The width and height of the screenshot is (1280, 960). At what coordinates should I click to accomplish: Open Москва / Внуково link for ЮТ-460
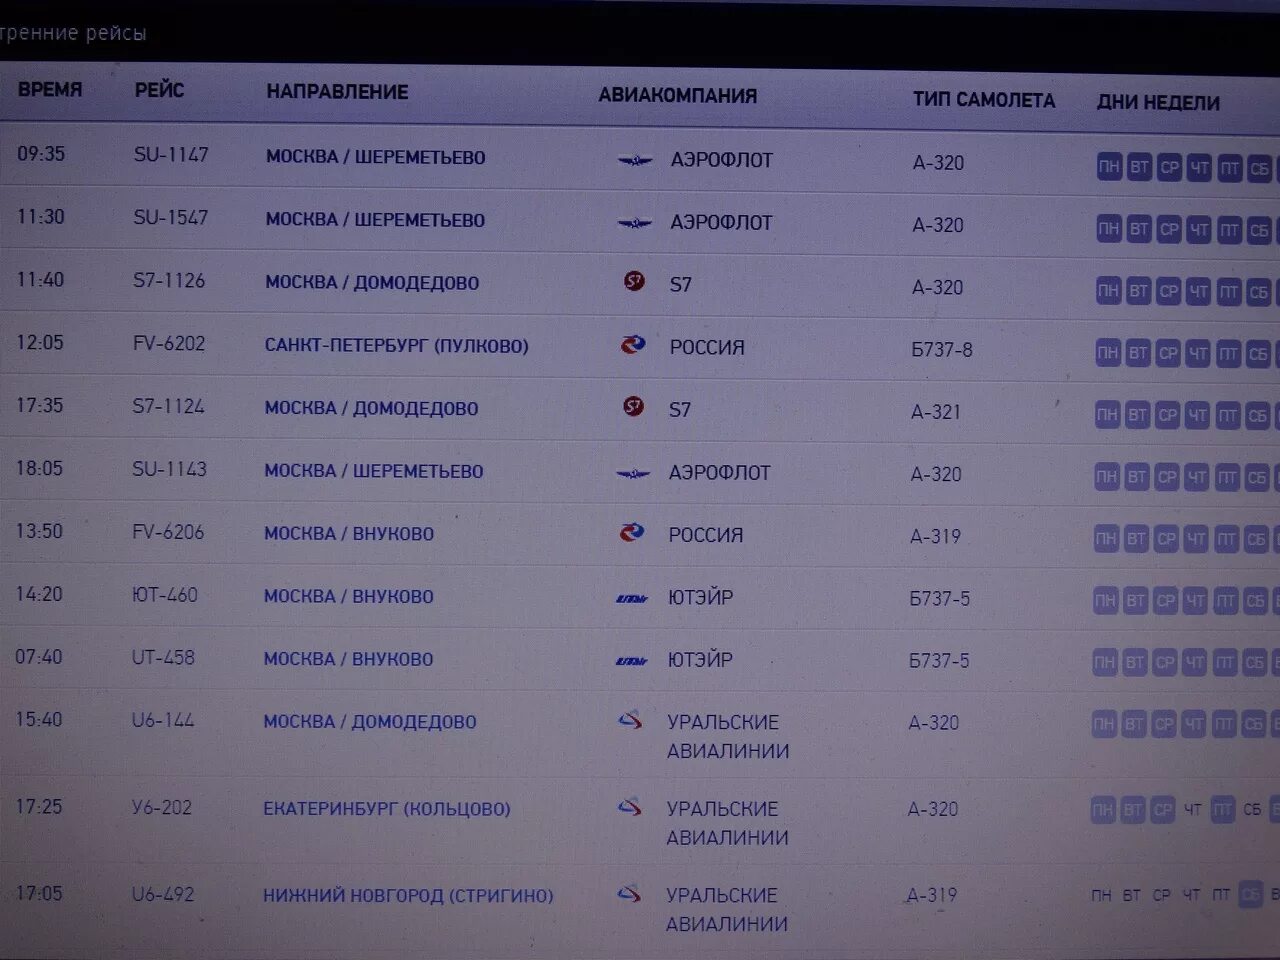tap(349, 596)
